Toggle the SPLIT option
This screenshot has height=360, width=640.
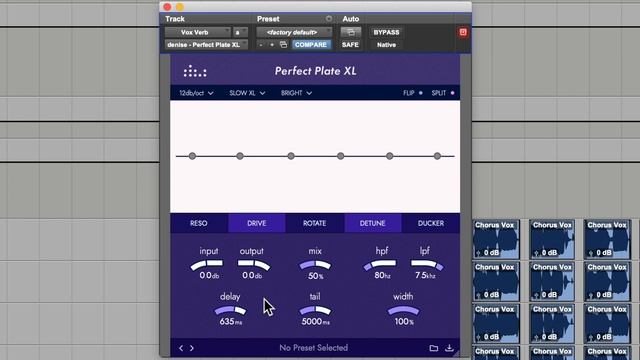click(443, 93)
